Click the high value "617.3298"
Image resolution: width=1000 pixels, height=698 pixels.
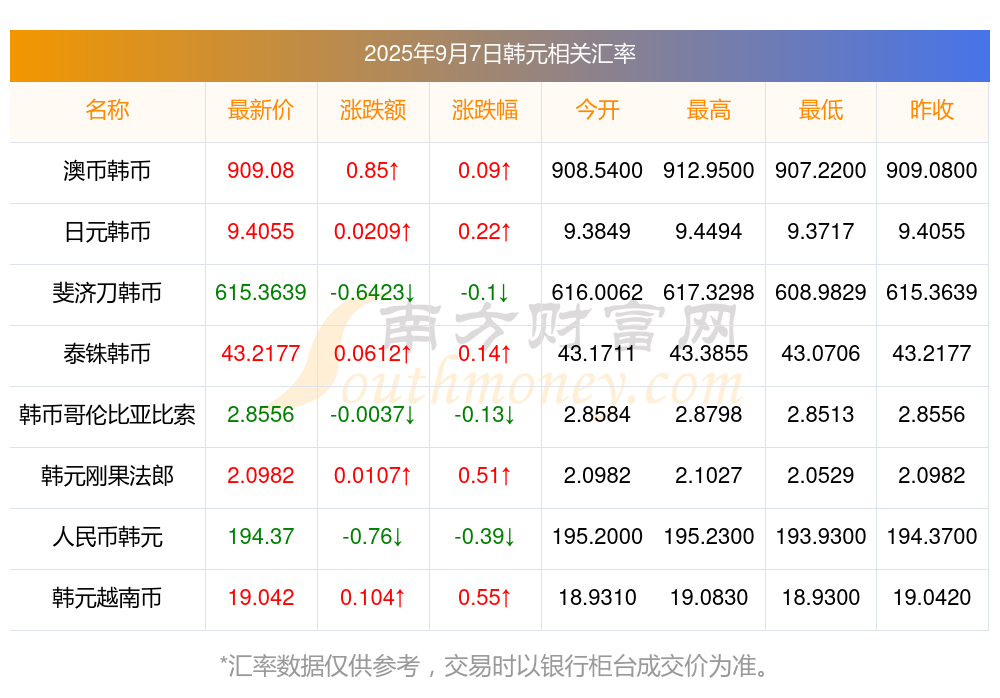pyautogui.click(x=709, y=293)
